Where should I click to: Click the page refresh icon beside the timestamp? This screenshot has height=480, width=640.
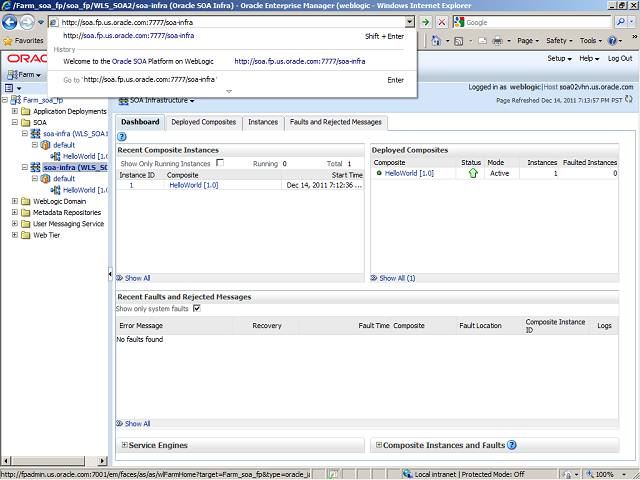pos(630,100)
